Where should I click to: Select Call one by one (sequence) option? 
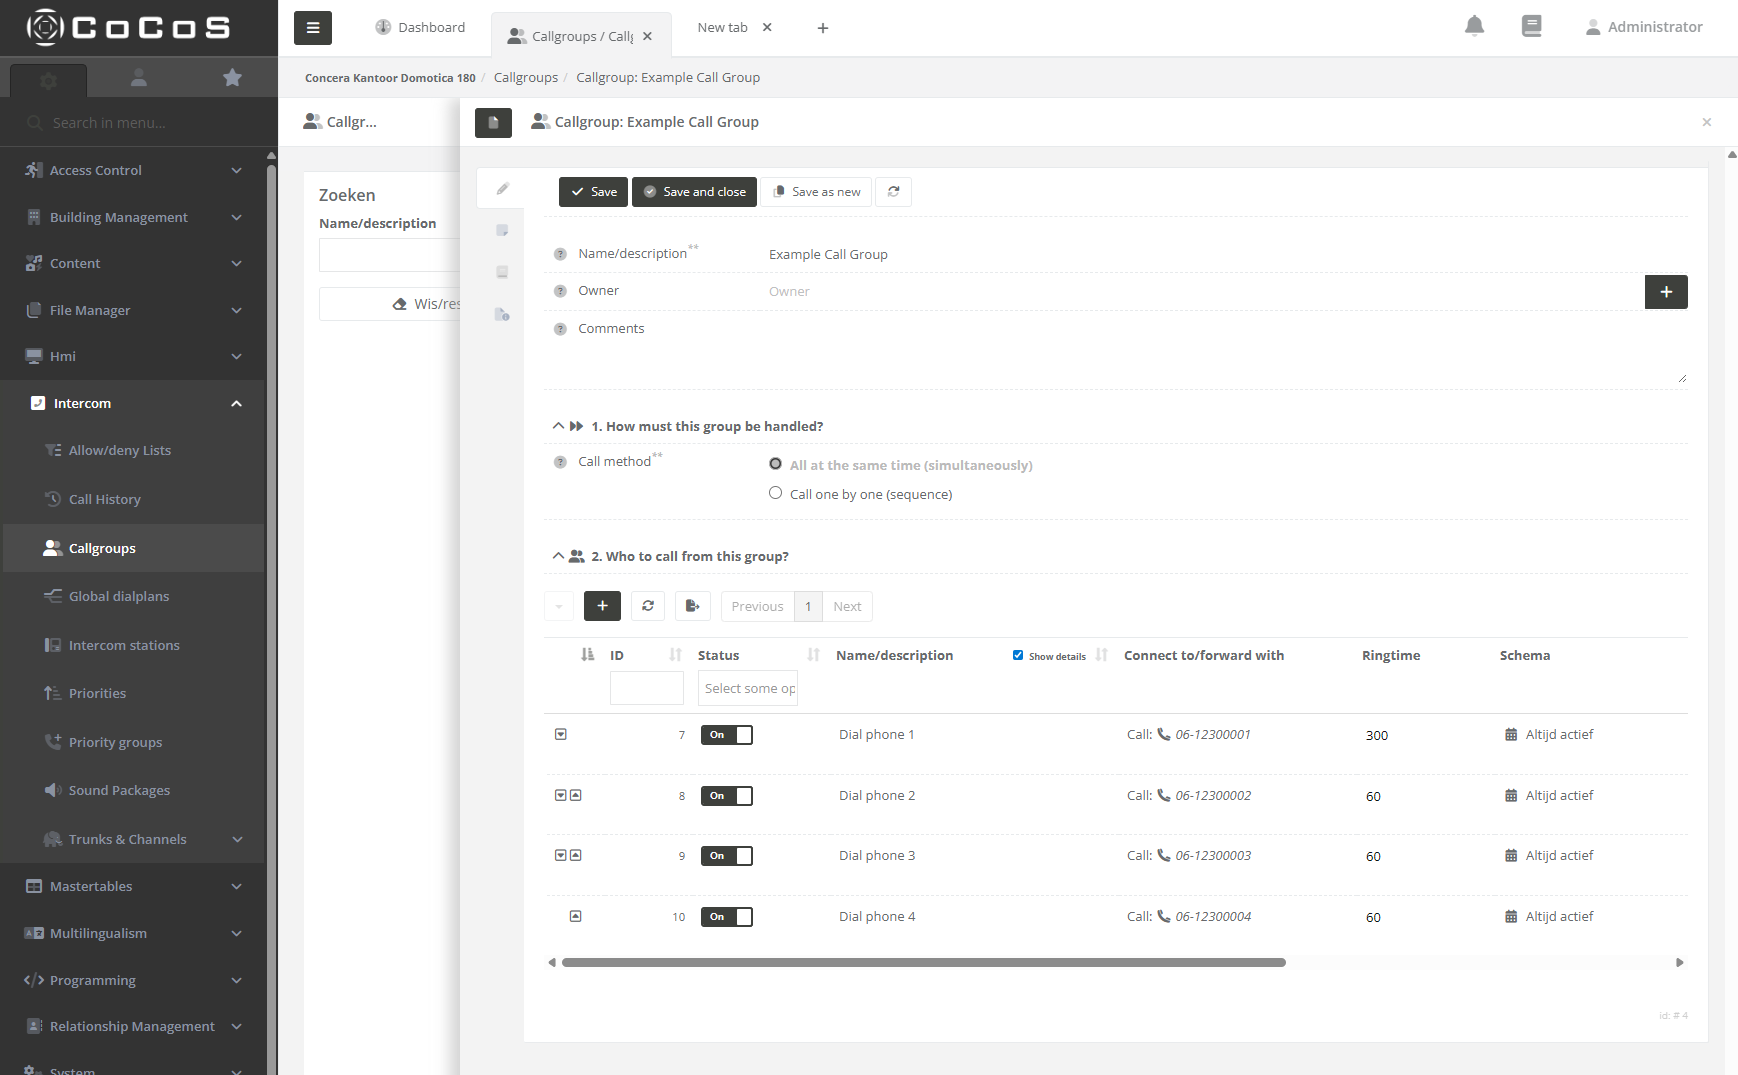(775, 493)
